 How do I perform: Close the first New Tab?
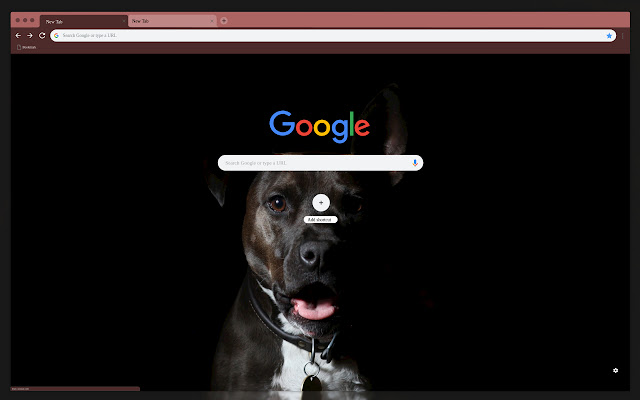tap(124, 21)
